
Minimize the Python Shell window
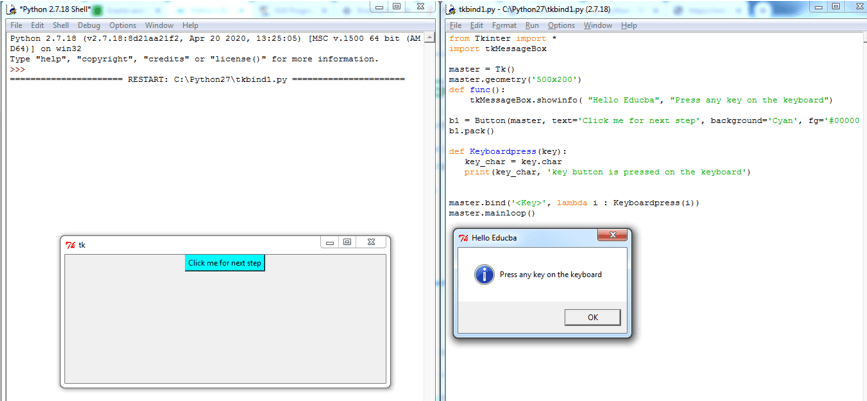(x=379, y=7)
